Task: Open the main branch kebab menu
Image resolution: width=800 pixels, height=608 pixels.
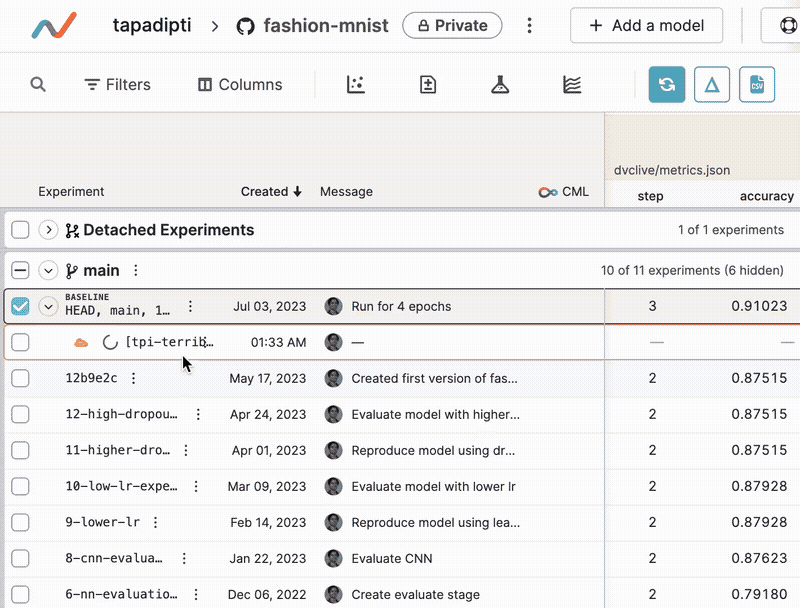Action: [x=136, y=270]
